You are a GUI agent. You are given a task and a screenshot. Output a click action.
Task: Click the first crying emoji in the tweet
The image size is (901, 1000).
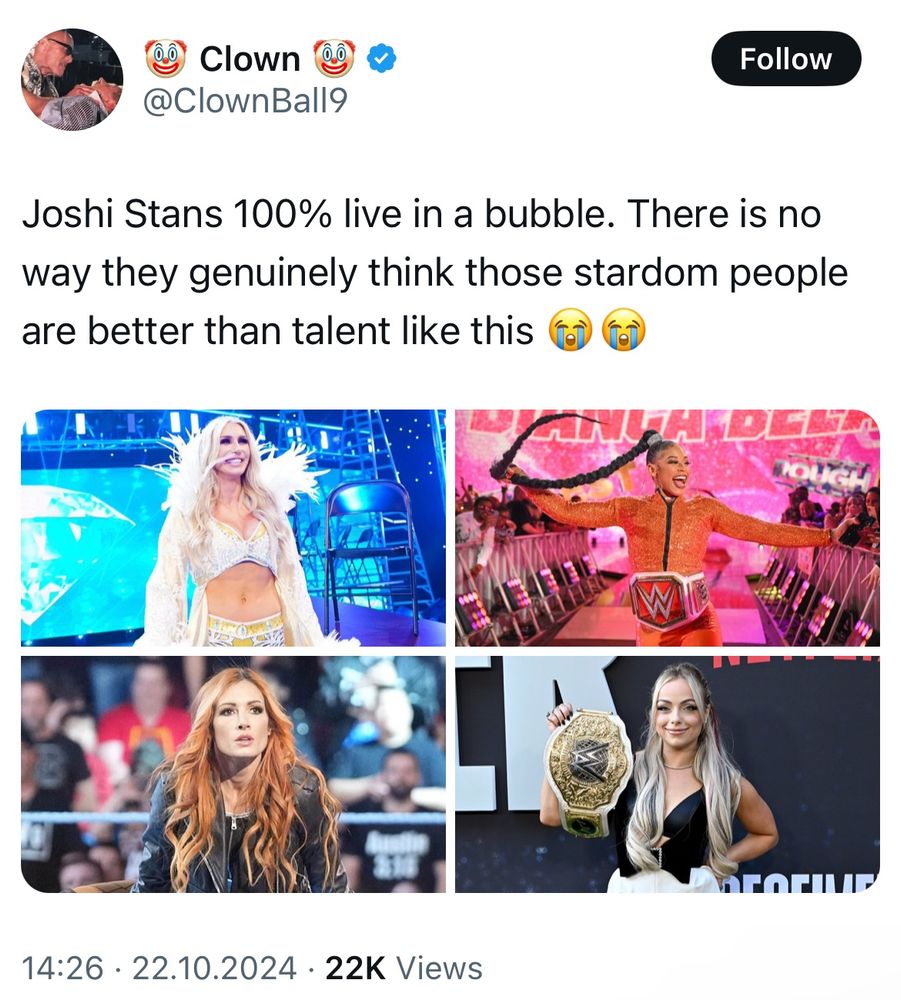(x=571, y=330)
